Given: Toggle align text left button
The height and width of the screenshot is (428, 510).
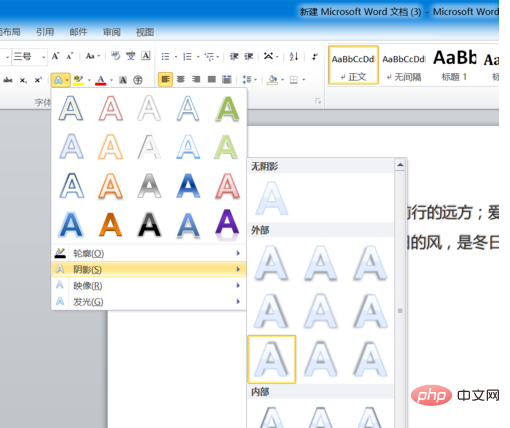Looking at the screenshot, I should tap(165, 79).
